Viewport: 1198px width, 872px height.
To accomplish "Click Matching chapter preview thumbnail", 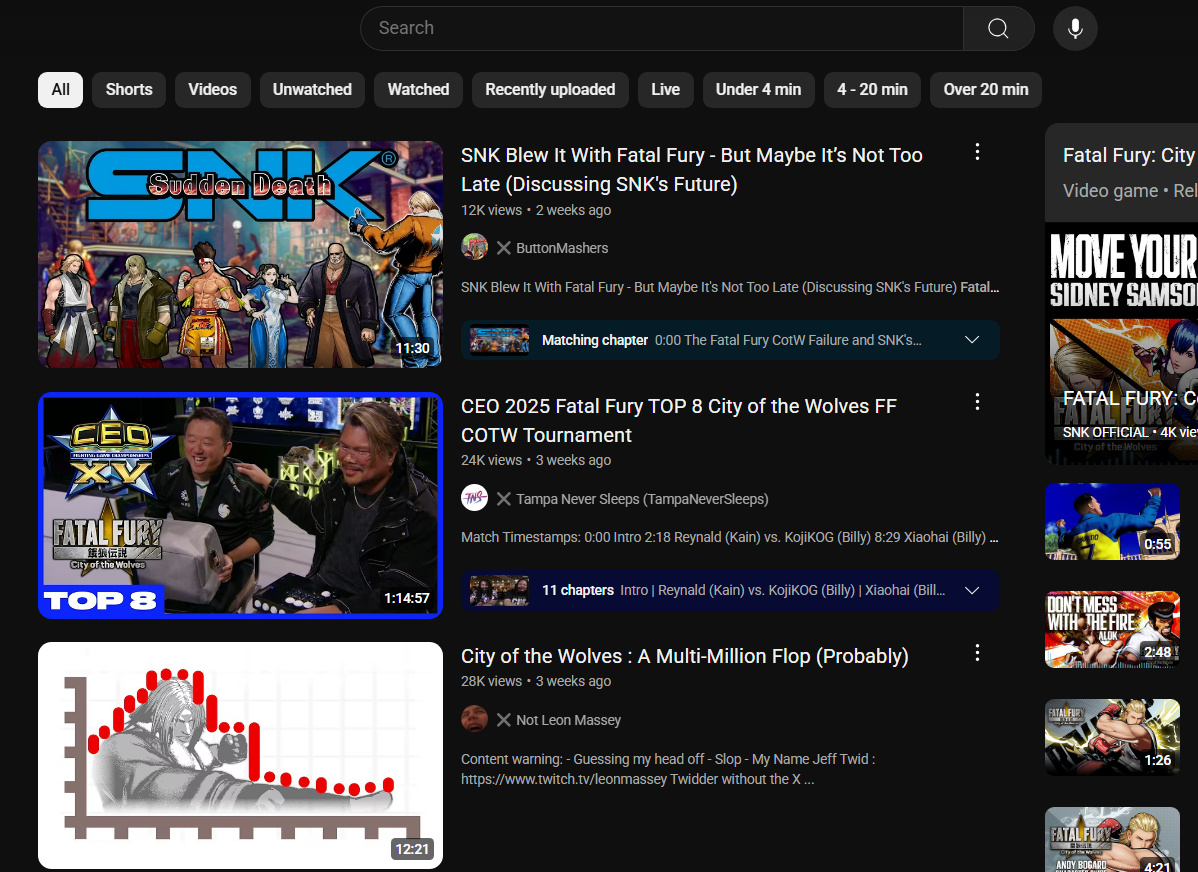I will [x=500, y=340].
